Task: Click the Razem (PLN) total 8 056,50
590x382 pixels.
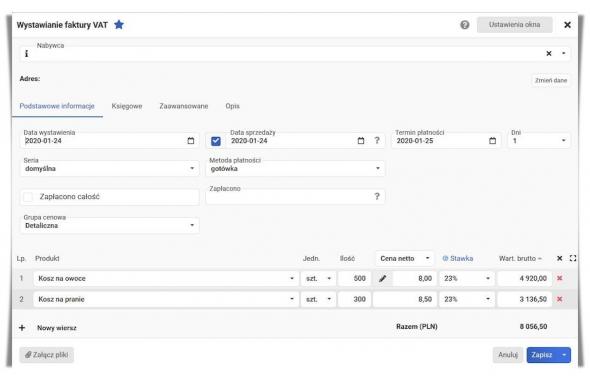Action: pos(534,327)
